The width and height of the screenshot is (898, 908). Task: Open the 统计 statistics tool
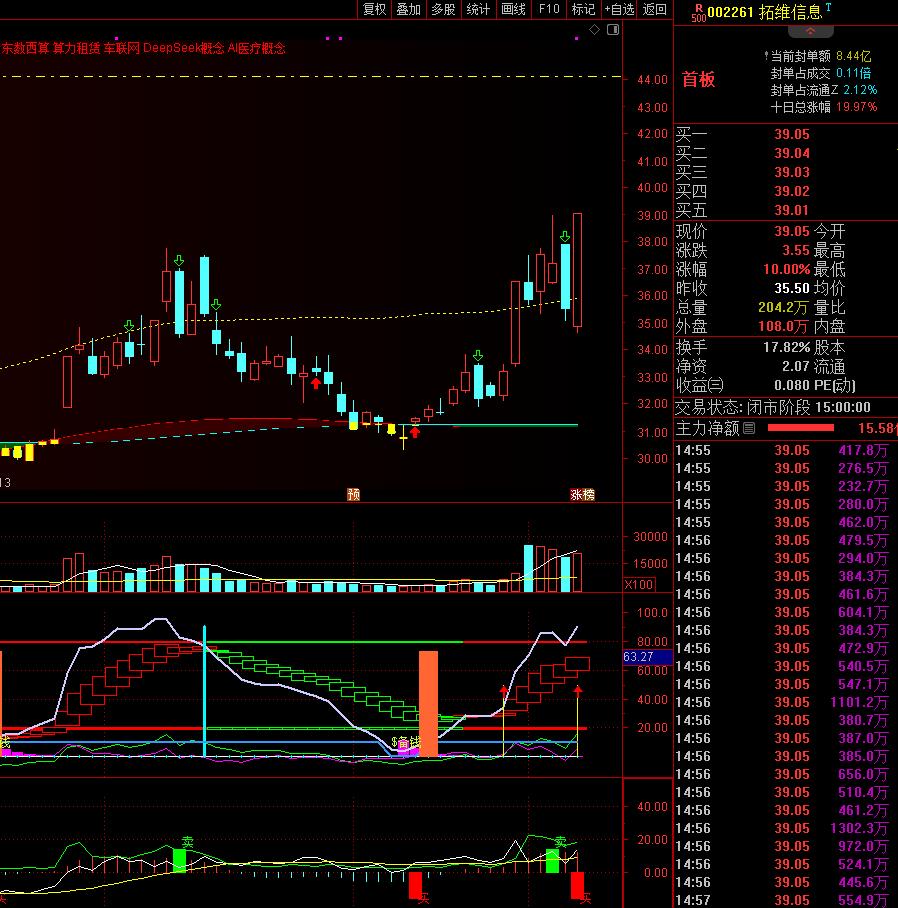(x=478, y=9)
